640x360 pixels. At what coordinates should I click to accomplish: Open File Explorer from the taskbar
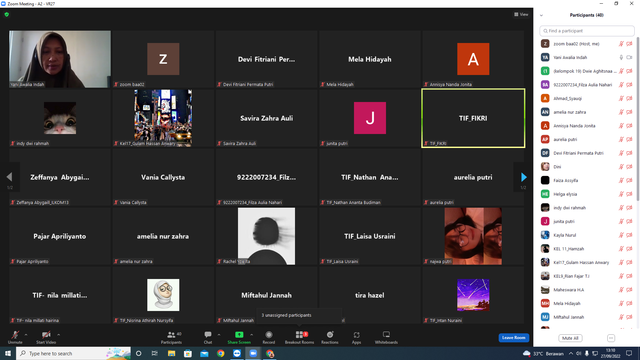[171, 353]
